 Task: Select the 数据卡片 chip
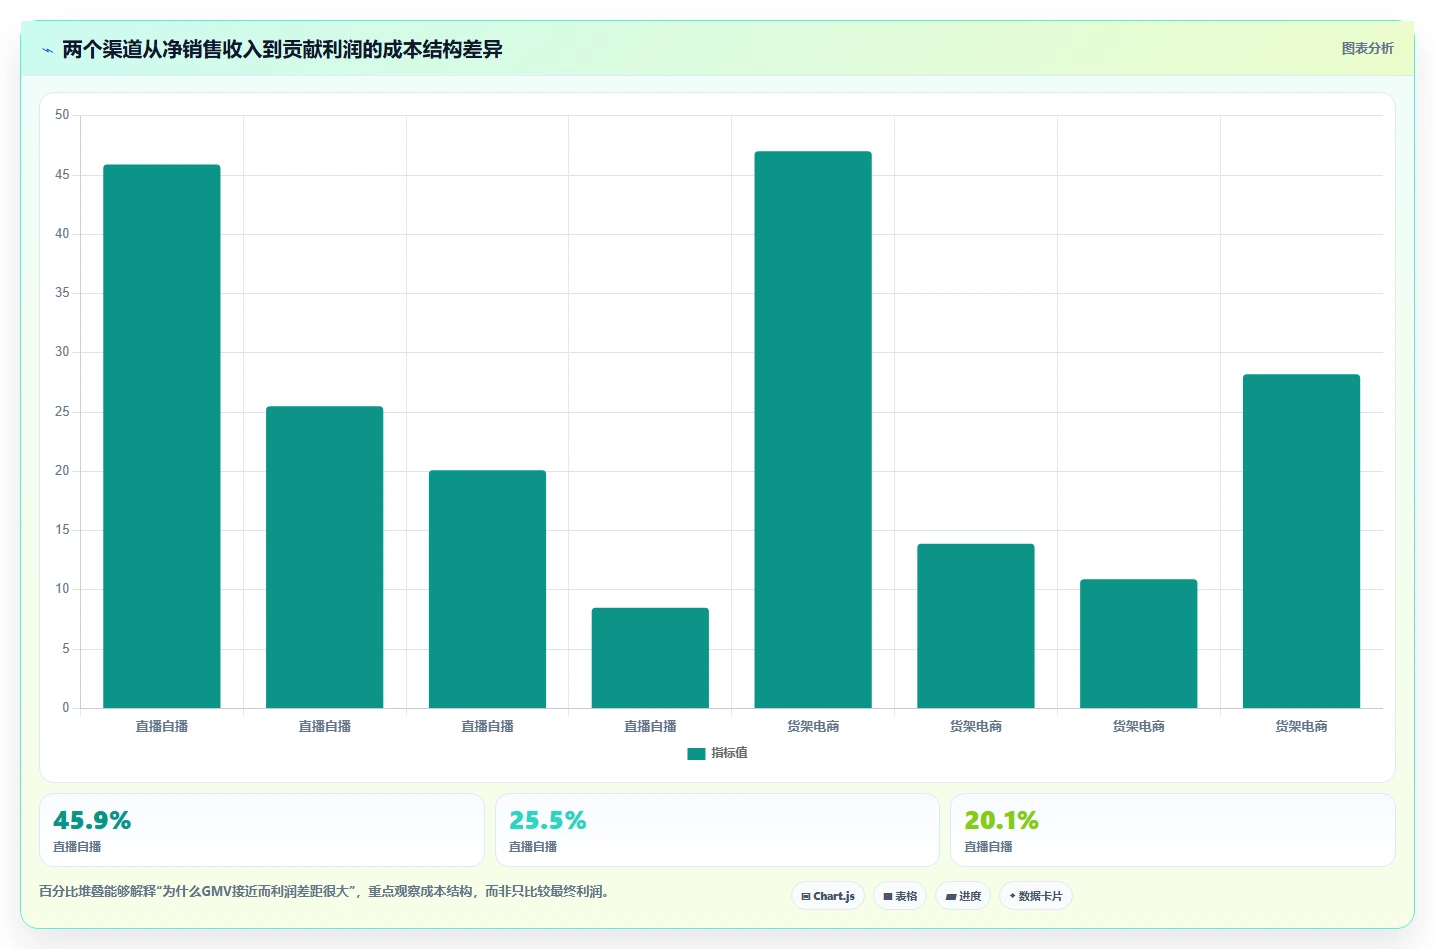1036,896
